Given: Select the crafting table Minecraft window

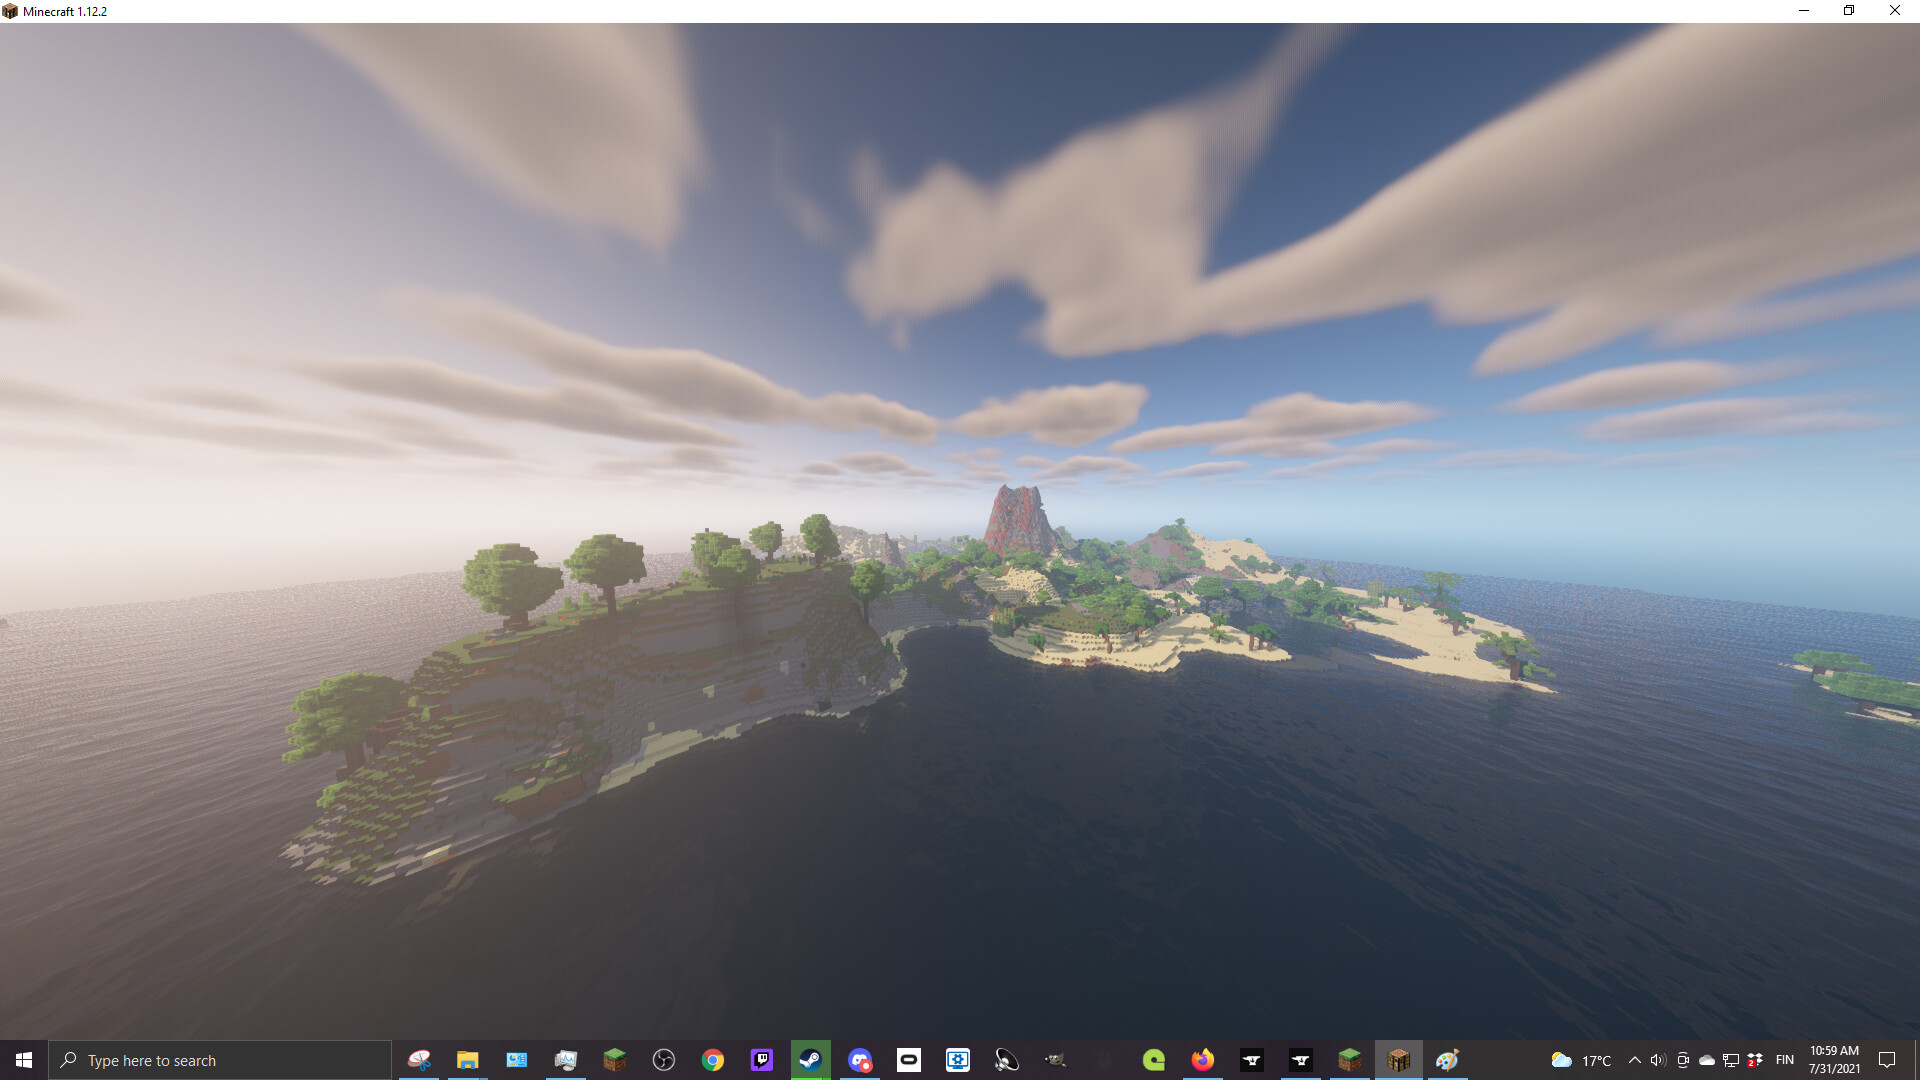Looking at the screenshot, I should pyautogui.click(x=1399, y=1060).
